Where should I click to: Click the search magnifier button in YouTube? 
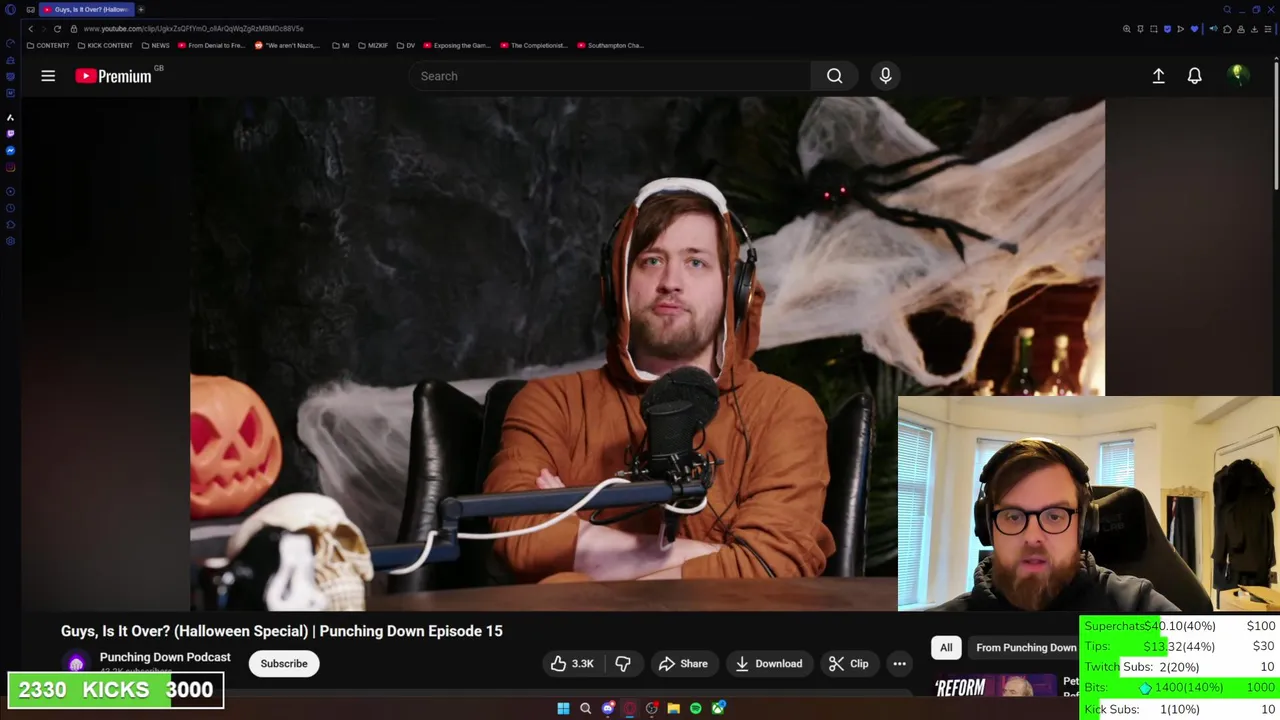coord(834,76)
